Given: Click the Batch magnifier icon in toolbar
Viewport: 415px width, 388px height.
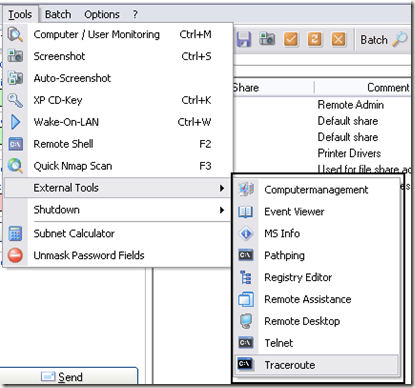Looking at the screenshot, I should click(x=400, y=39).
